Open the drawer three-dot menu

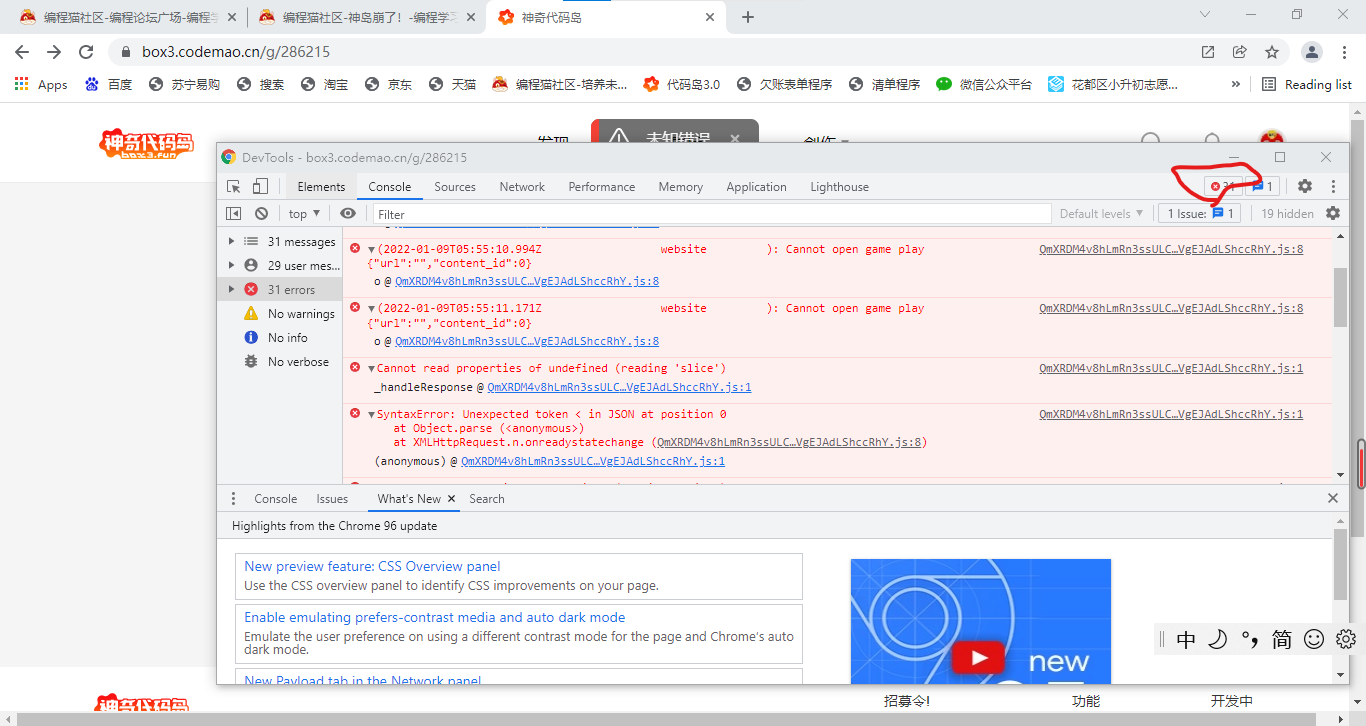click(x=234, y=498)
